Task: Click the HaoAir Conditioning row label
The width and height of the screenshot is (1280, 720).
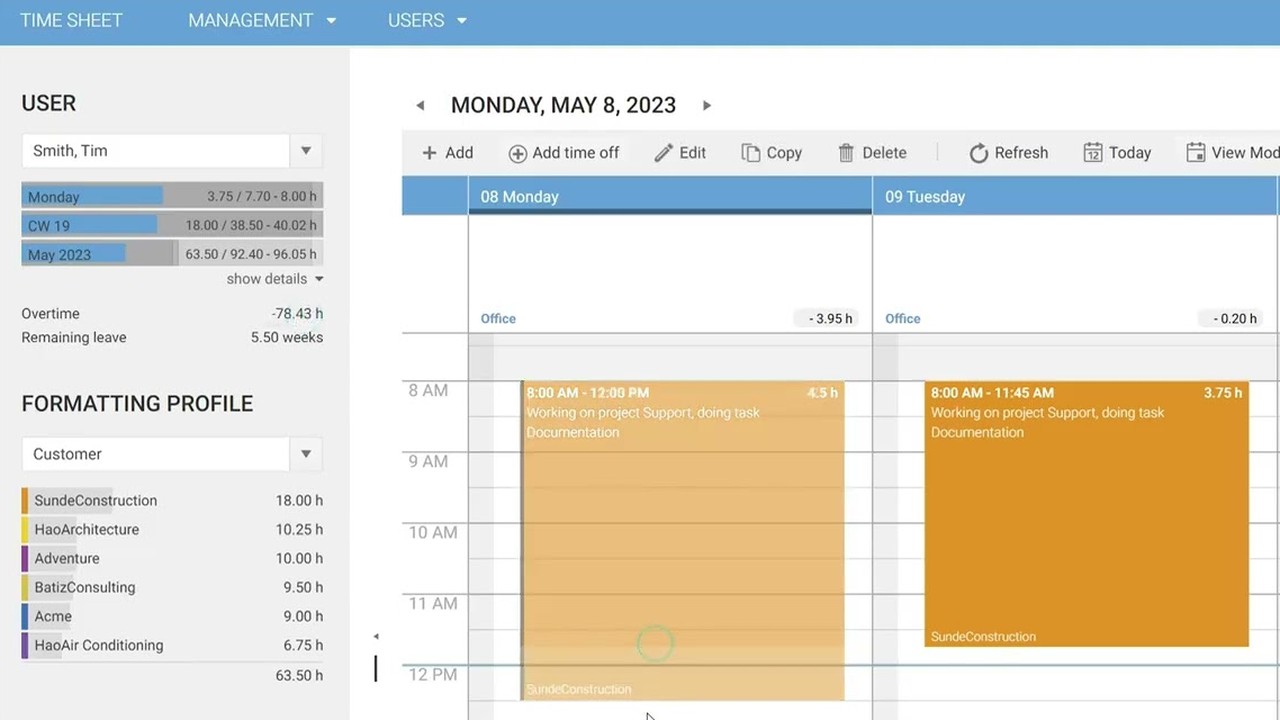Action: click(99, 645)
